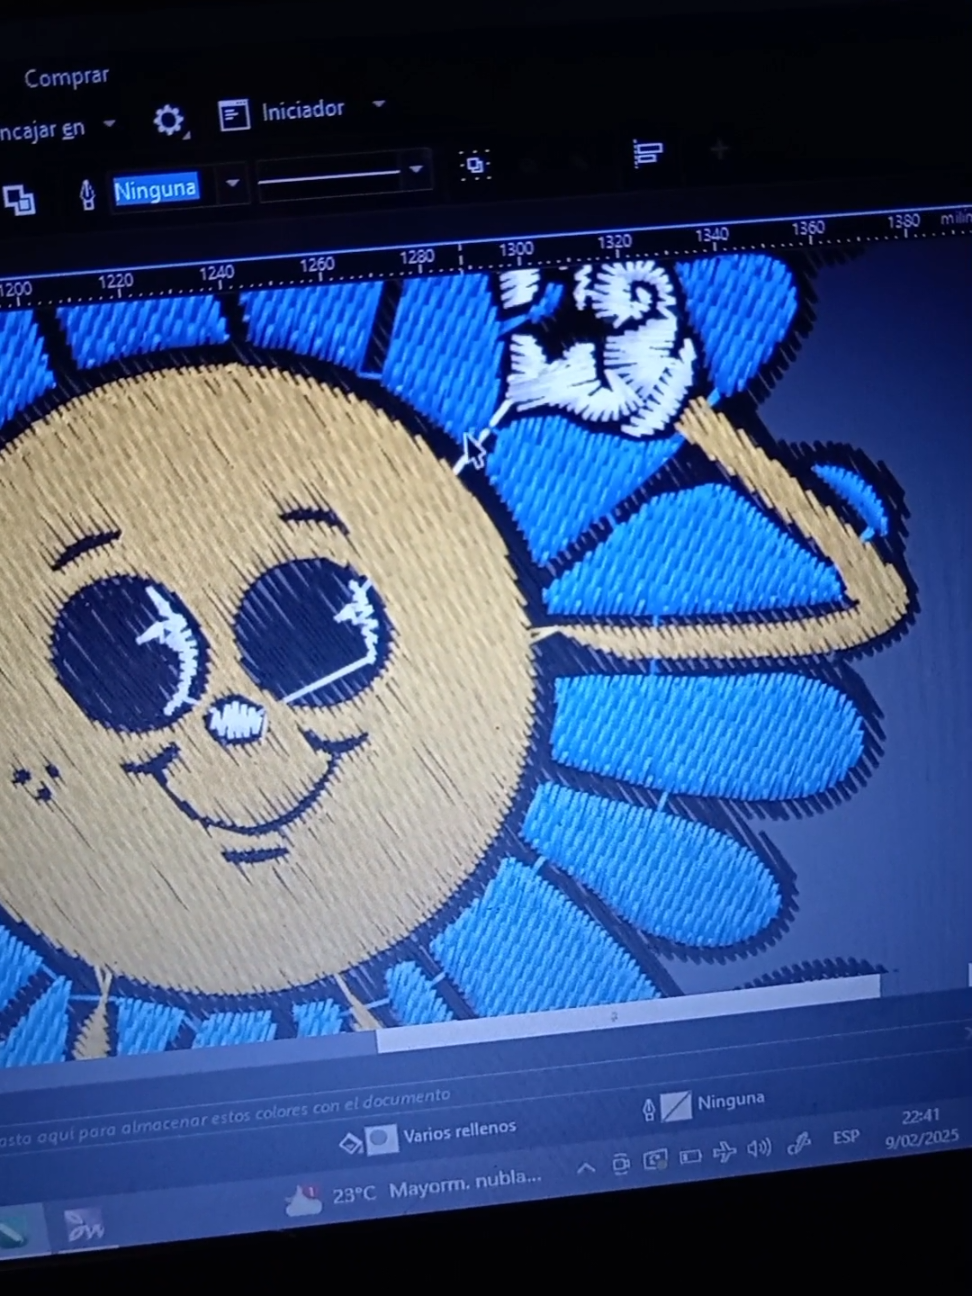Click the Iniciador launcher icon
This screenshot has height=1296, width=972.
234,116
